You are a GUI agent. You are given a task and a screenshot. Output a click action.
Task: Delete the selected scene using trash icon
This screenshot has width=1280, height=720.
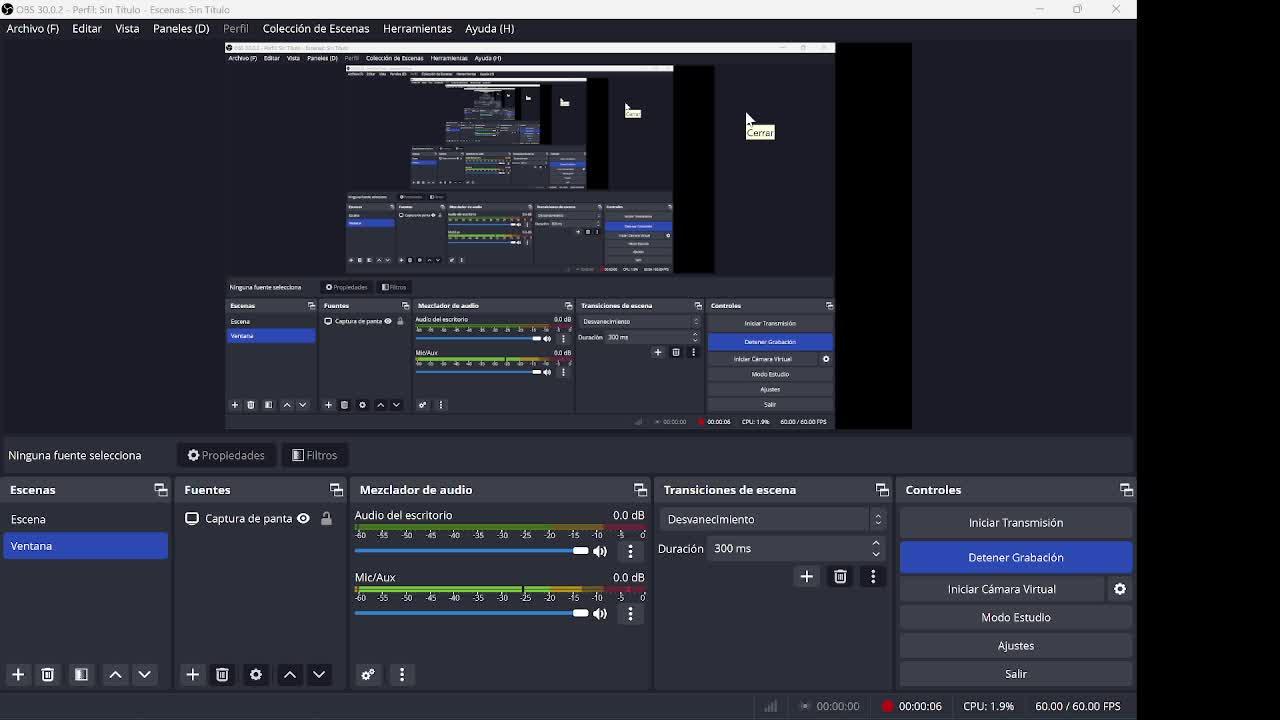pos(47,675)
